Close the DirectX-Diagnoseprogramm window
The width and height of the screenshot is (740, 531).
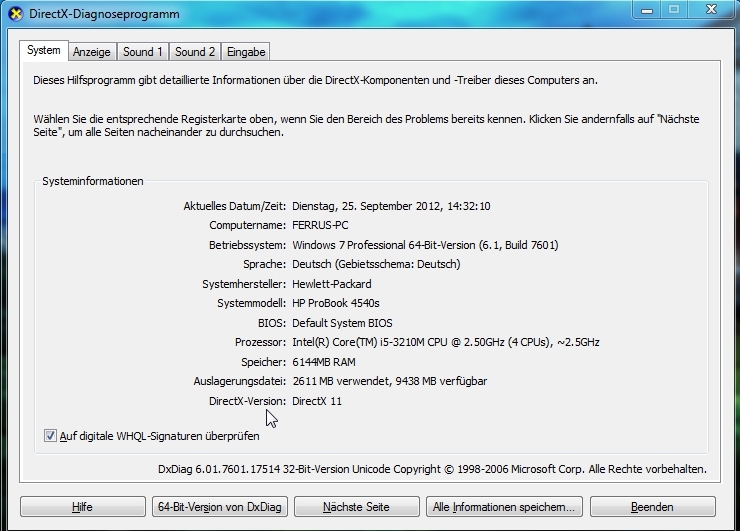click(x=711, y=9)
